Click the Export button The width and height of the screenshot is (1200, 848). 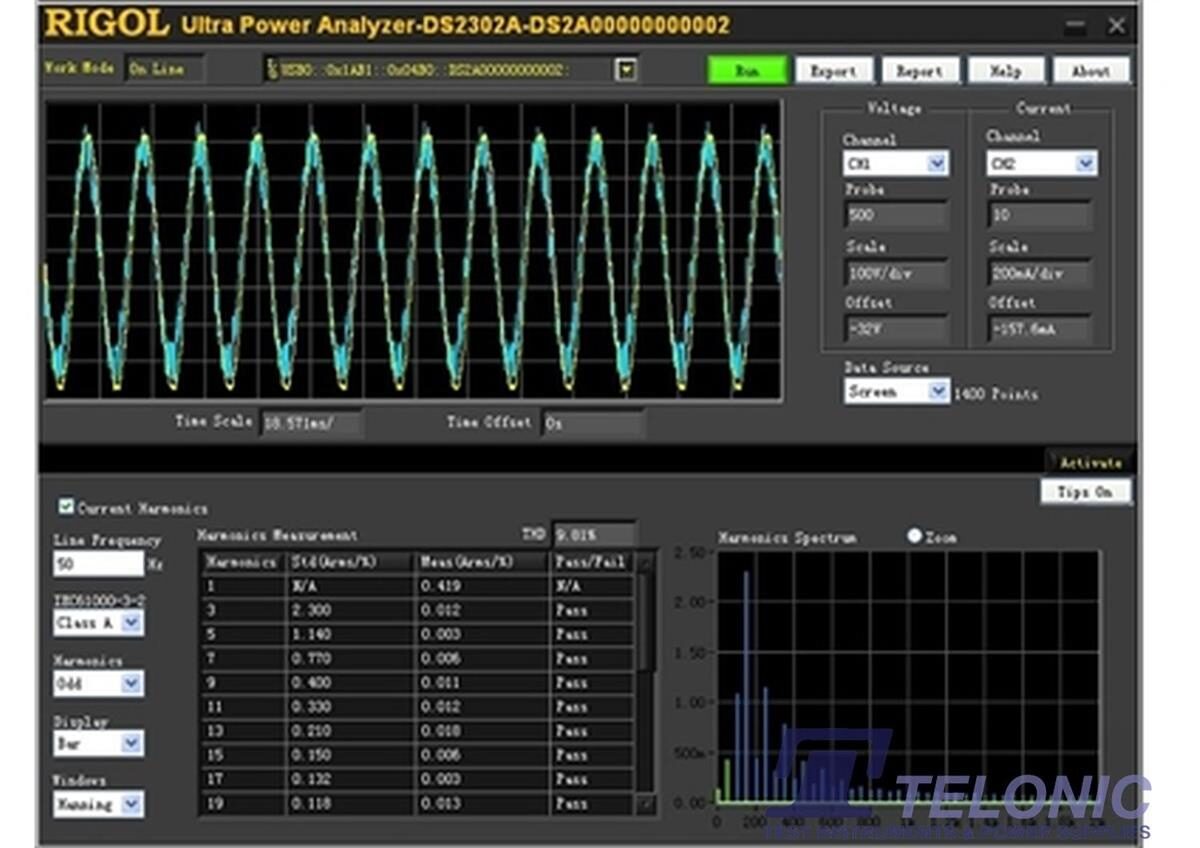(x=834, y=71)
